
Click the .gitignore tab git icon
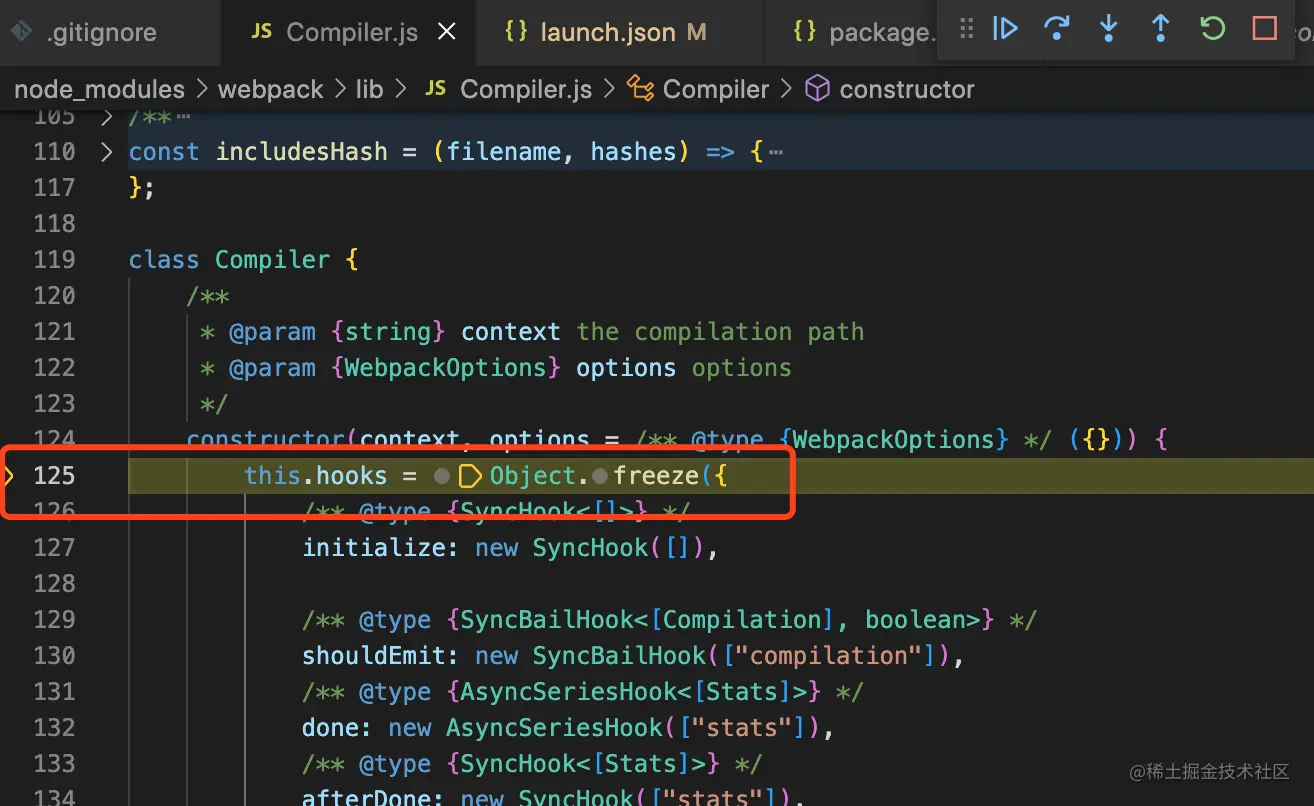(x=20, y=32)
